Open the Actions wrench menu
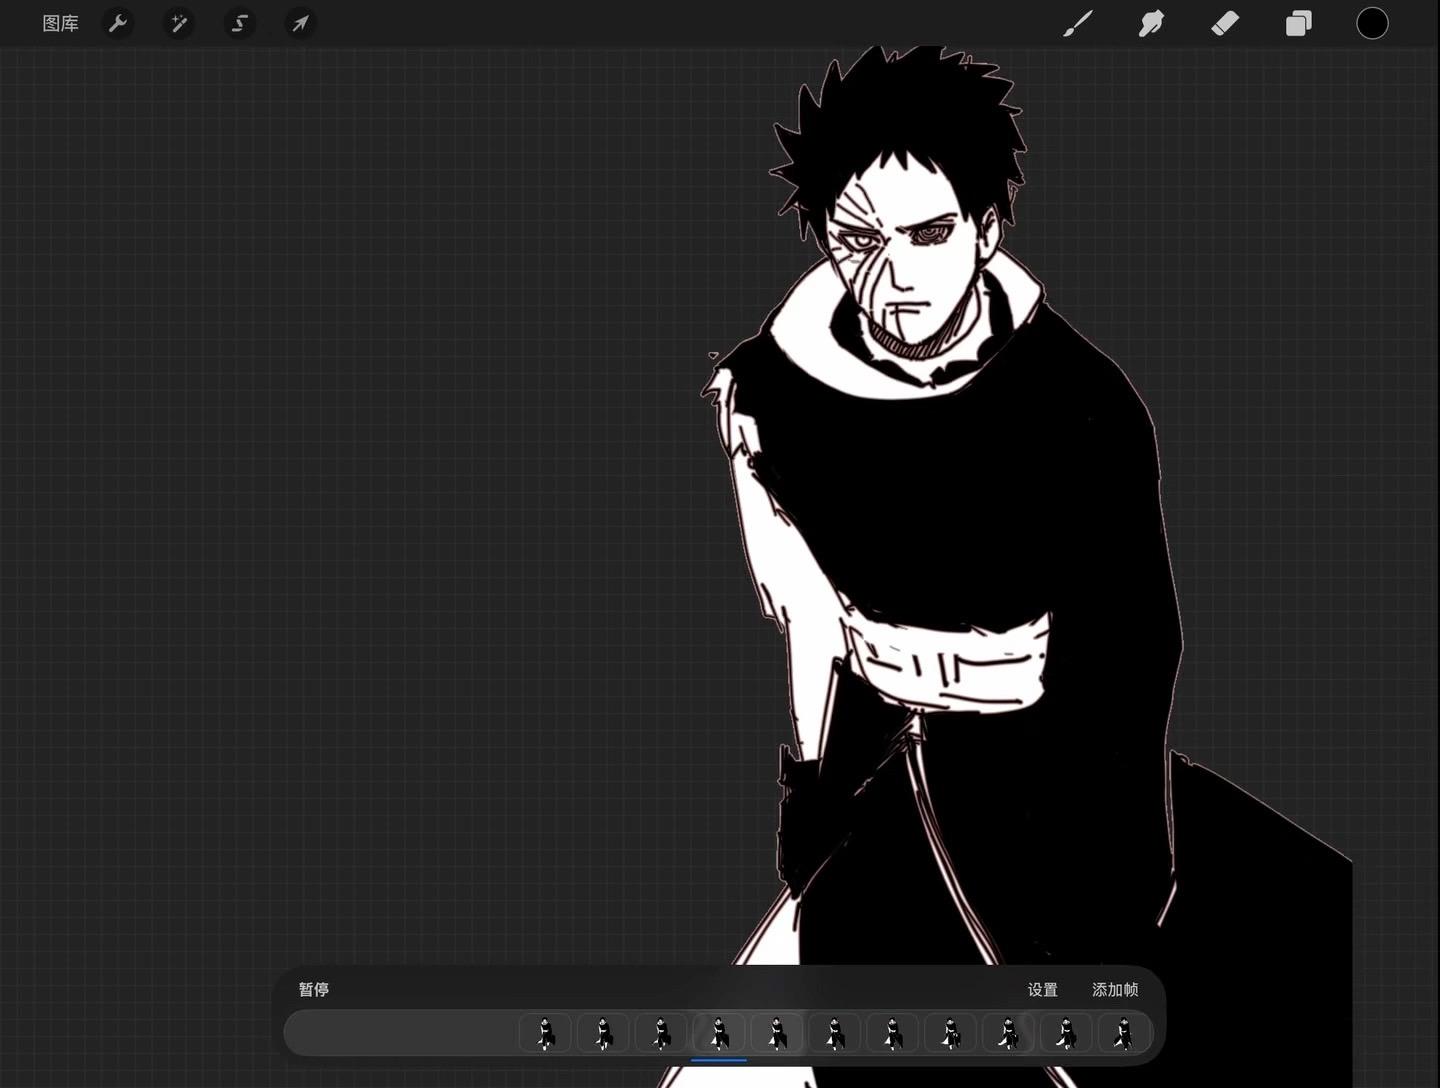This screenshot has width=1440, height=1088. tap(118, 23)
